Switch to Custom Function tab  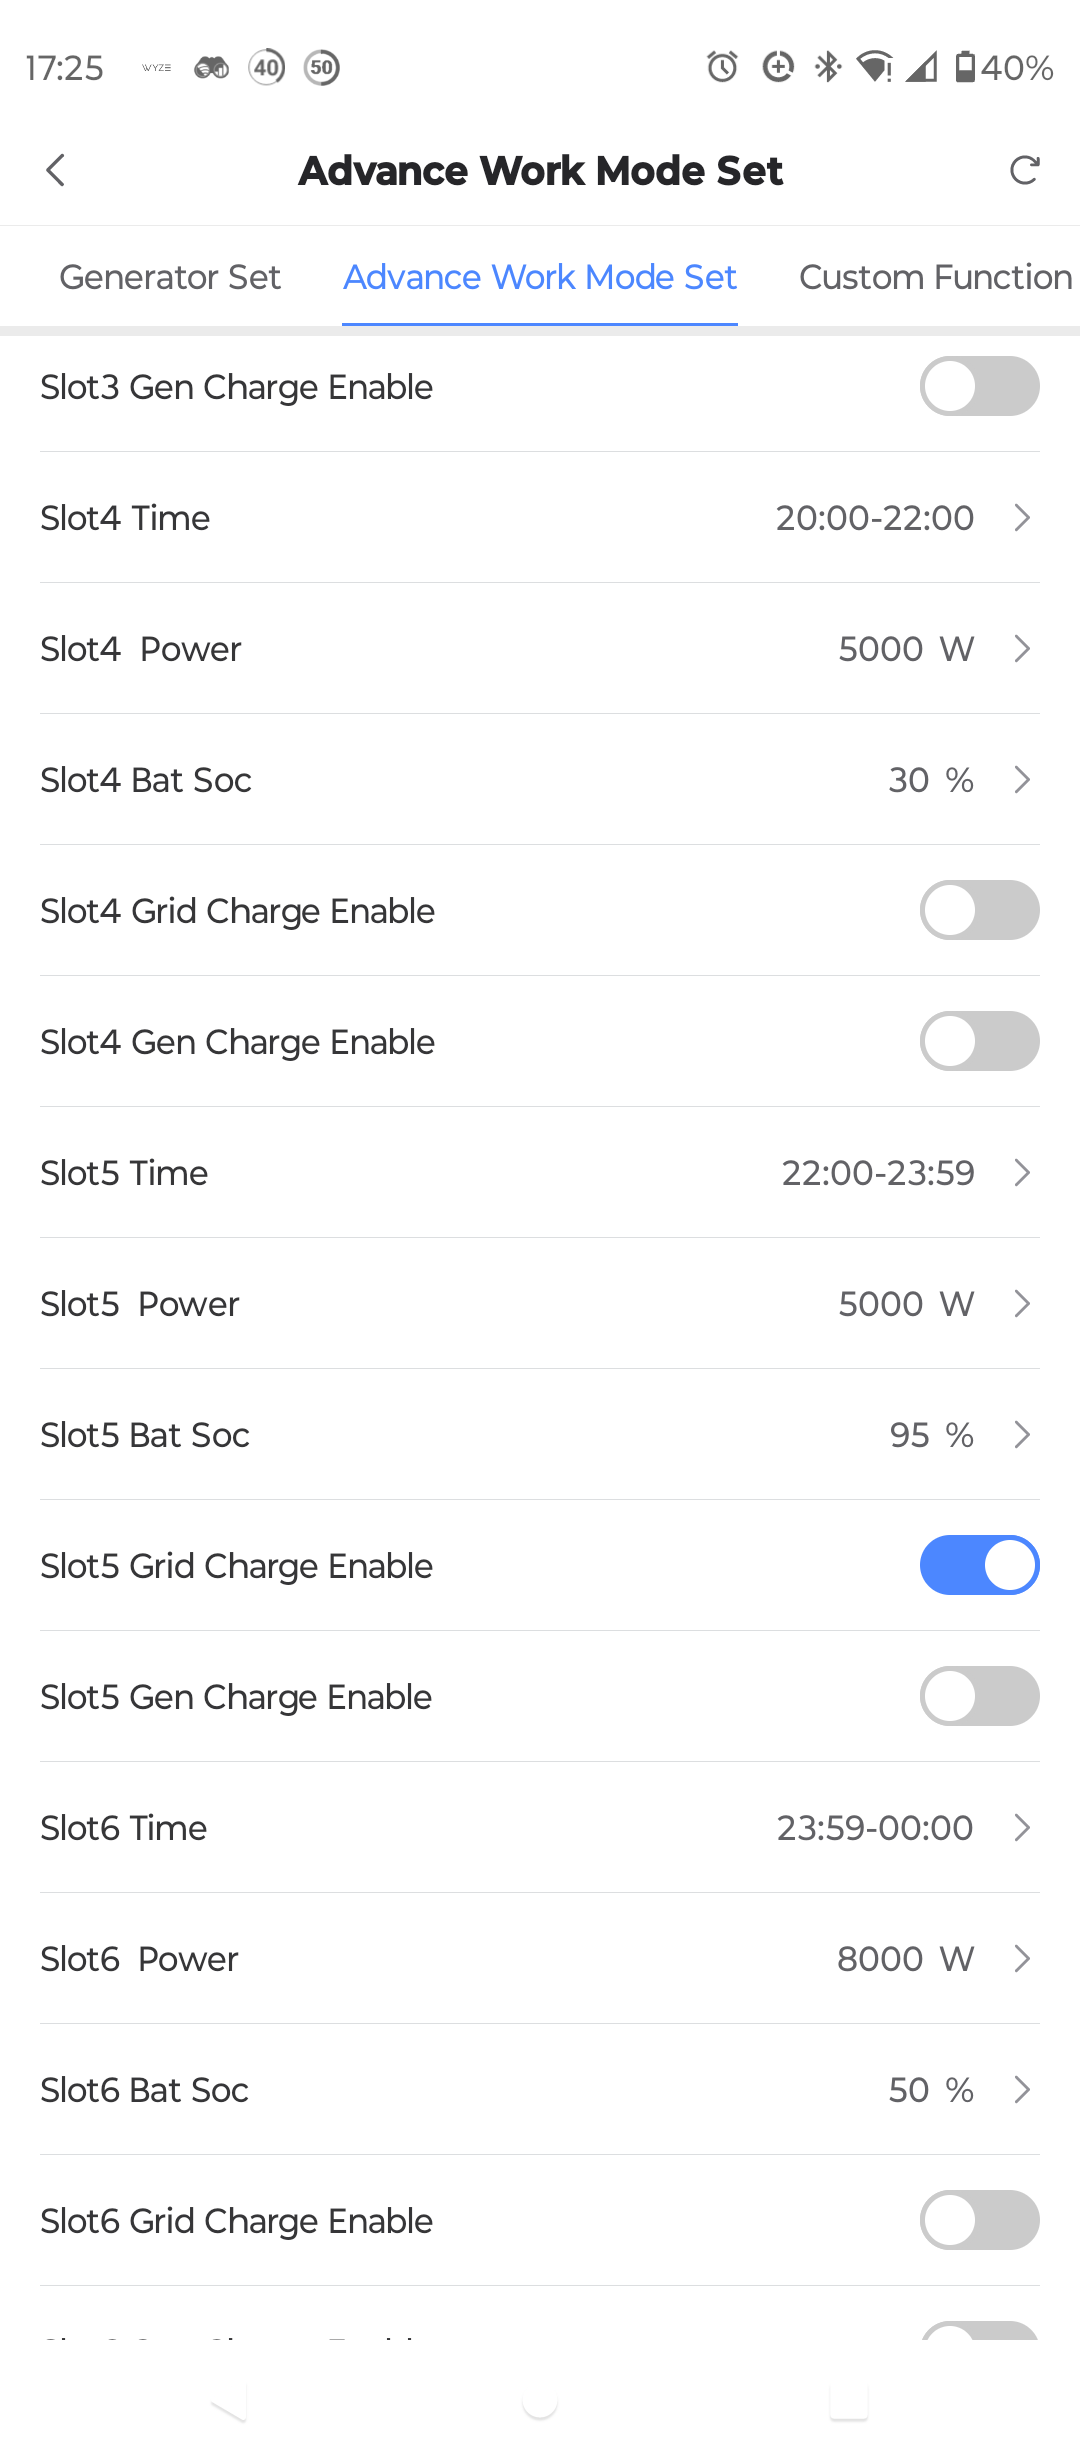click(x=935, y=277)
